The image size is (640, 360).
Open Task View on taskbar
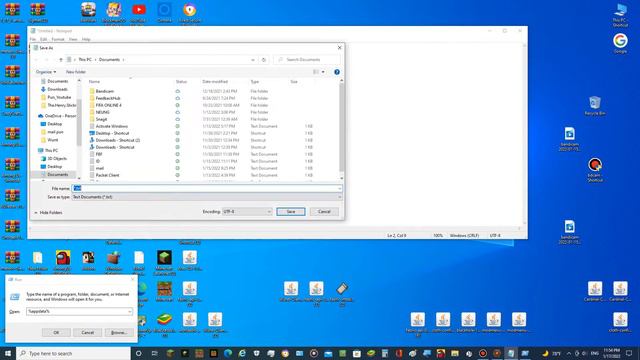(x=154, y=353)
